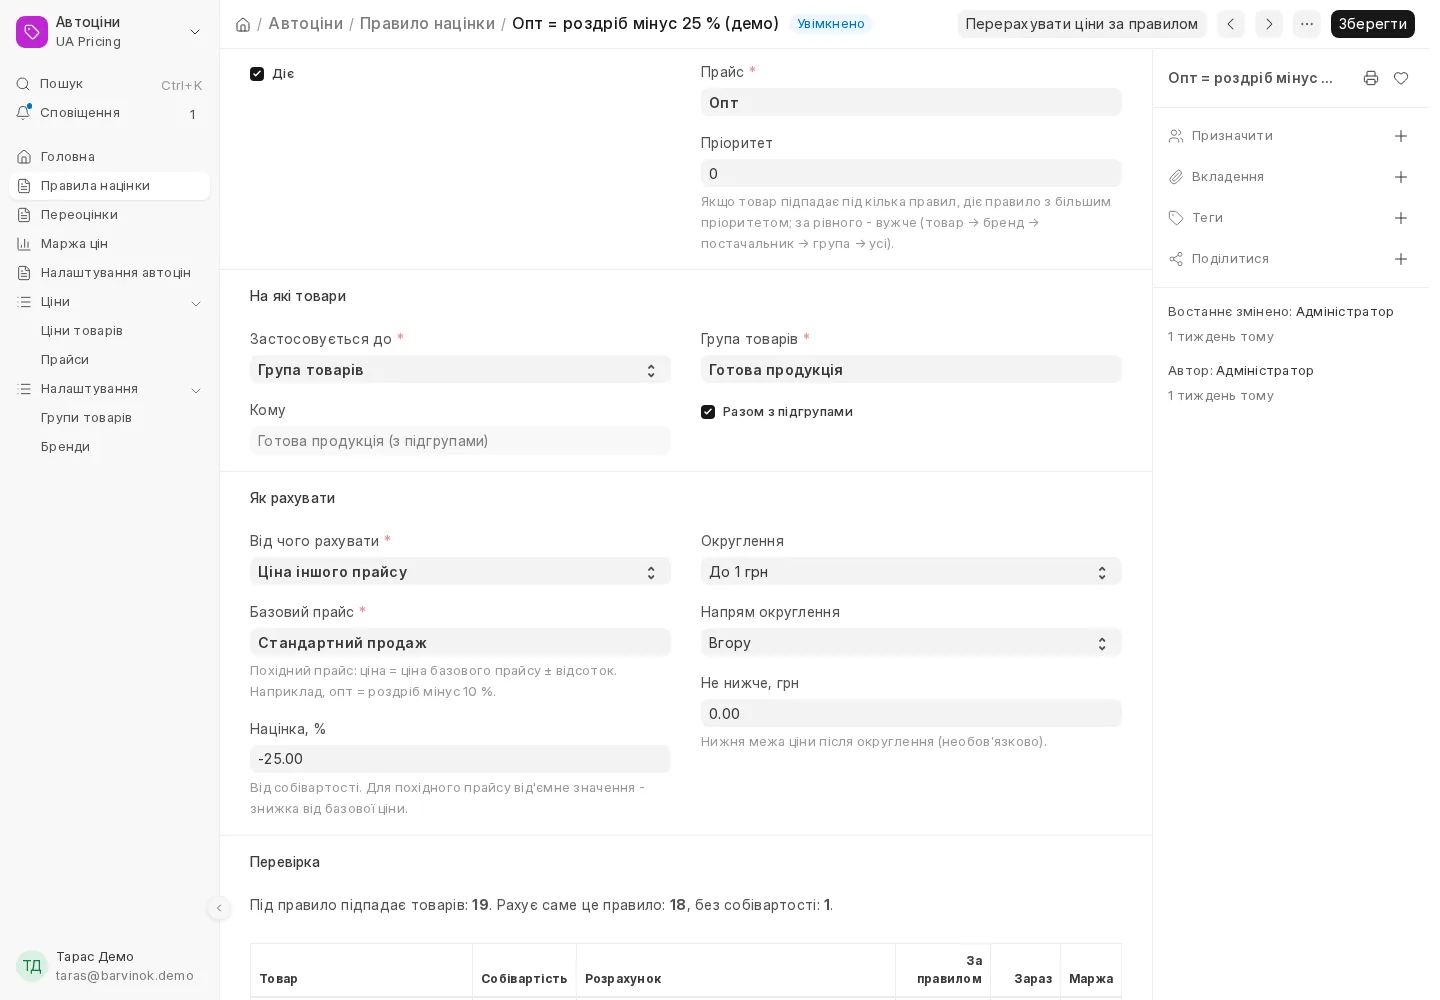The height and width of the screenshot is (1000, 1440).
Task: Click the home breadcrumb icon
Action: click(243, 24)
